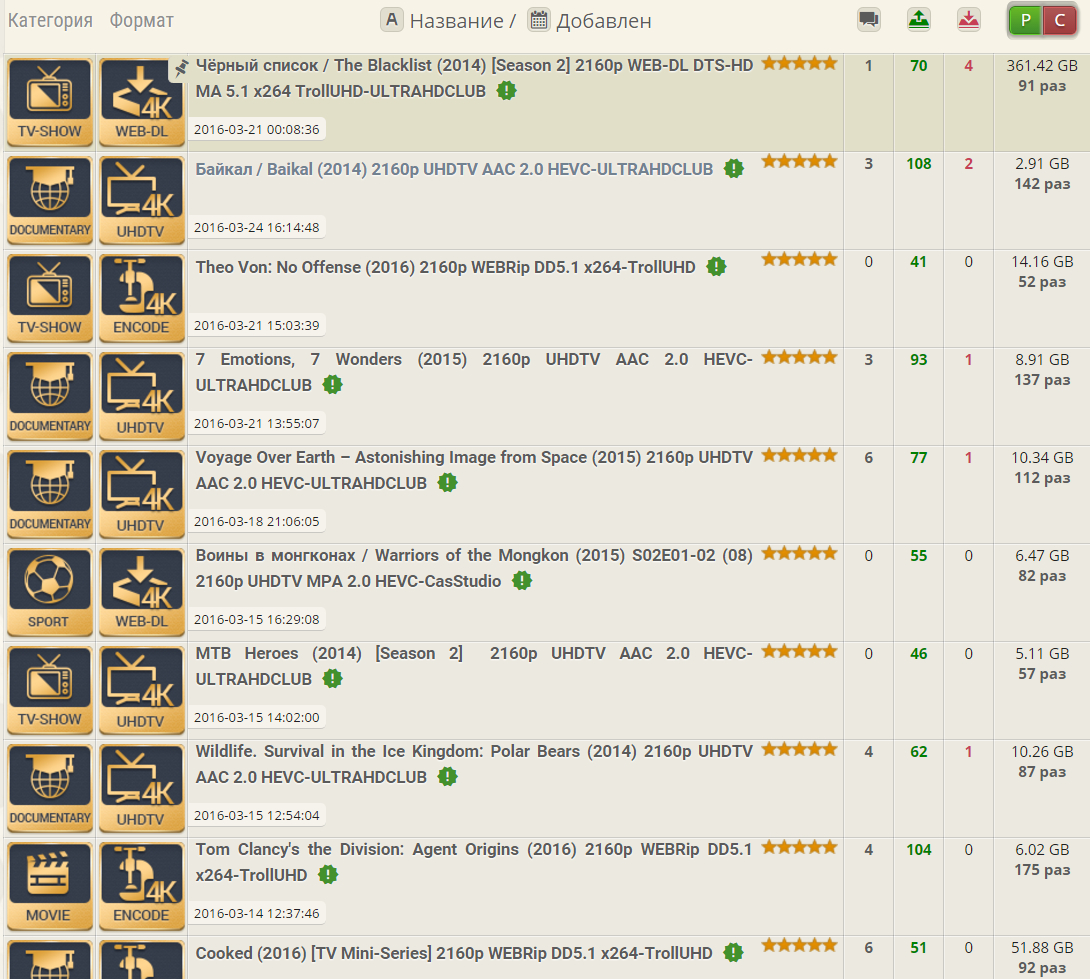Click the pin icon on The Blacklist row
Viewport: 1090px width, 979px height.
[x=180, y=68]
